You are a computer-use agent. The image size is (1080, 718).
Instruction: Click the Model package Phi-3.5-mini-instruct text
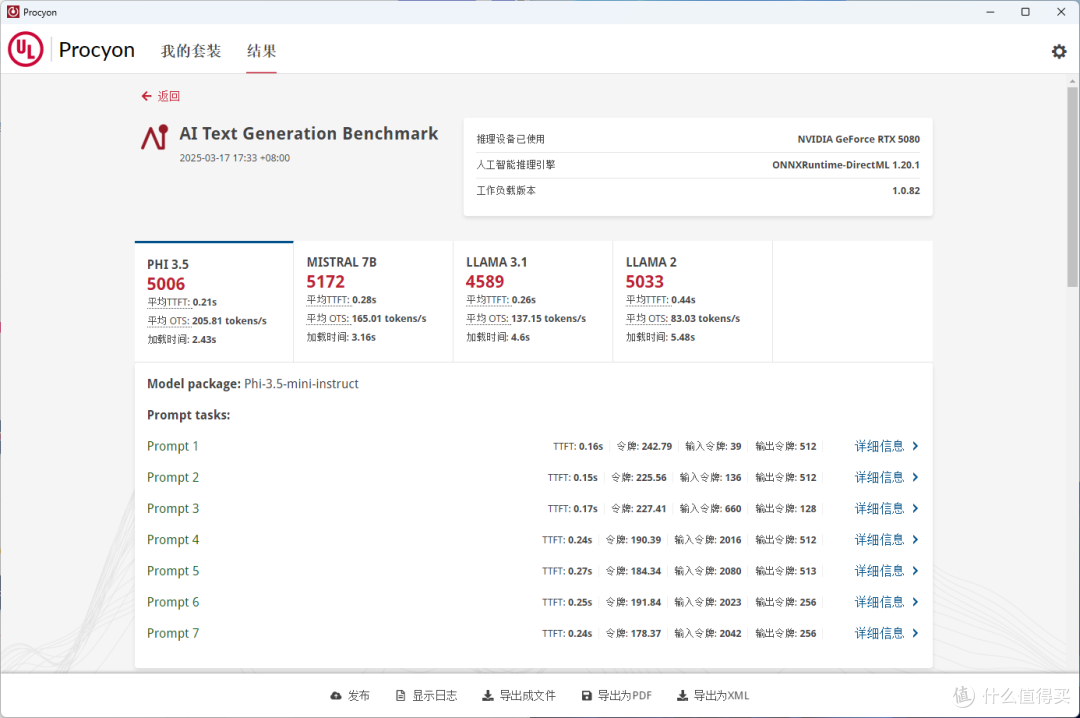(x=253, y=384)
